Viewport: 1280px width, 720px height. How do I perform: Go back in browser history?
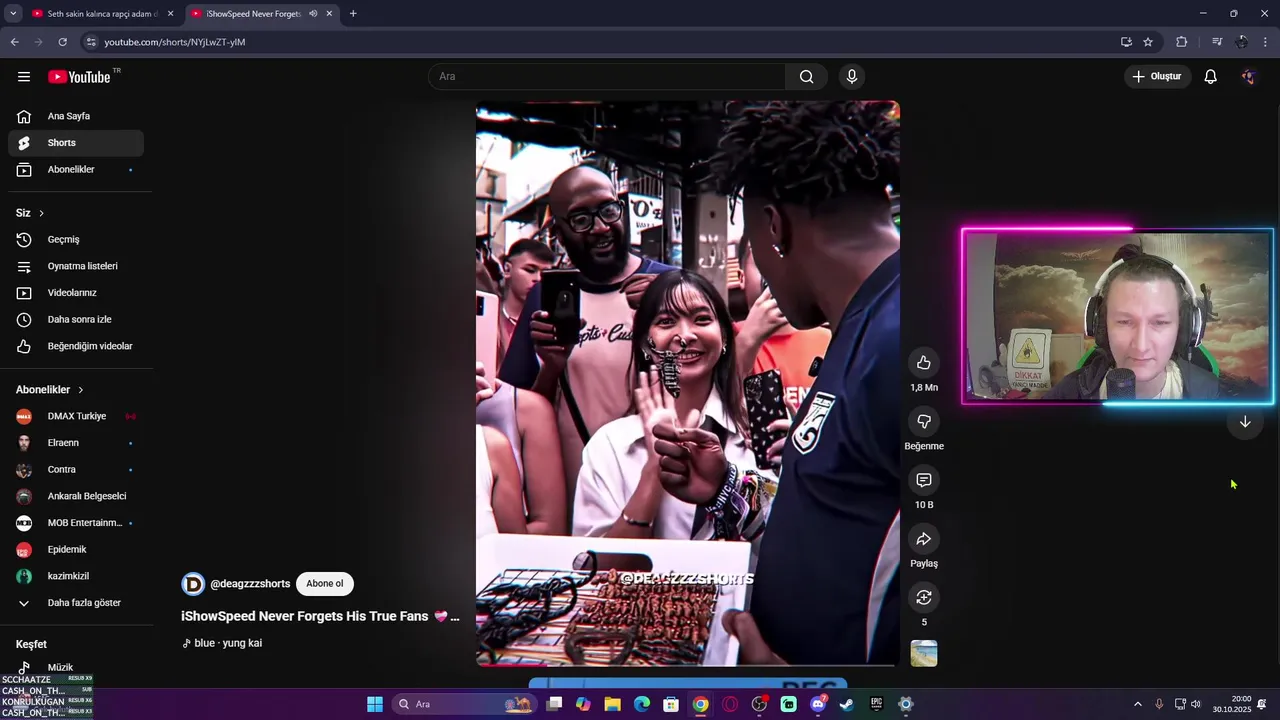(x=14, y=42)
